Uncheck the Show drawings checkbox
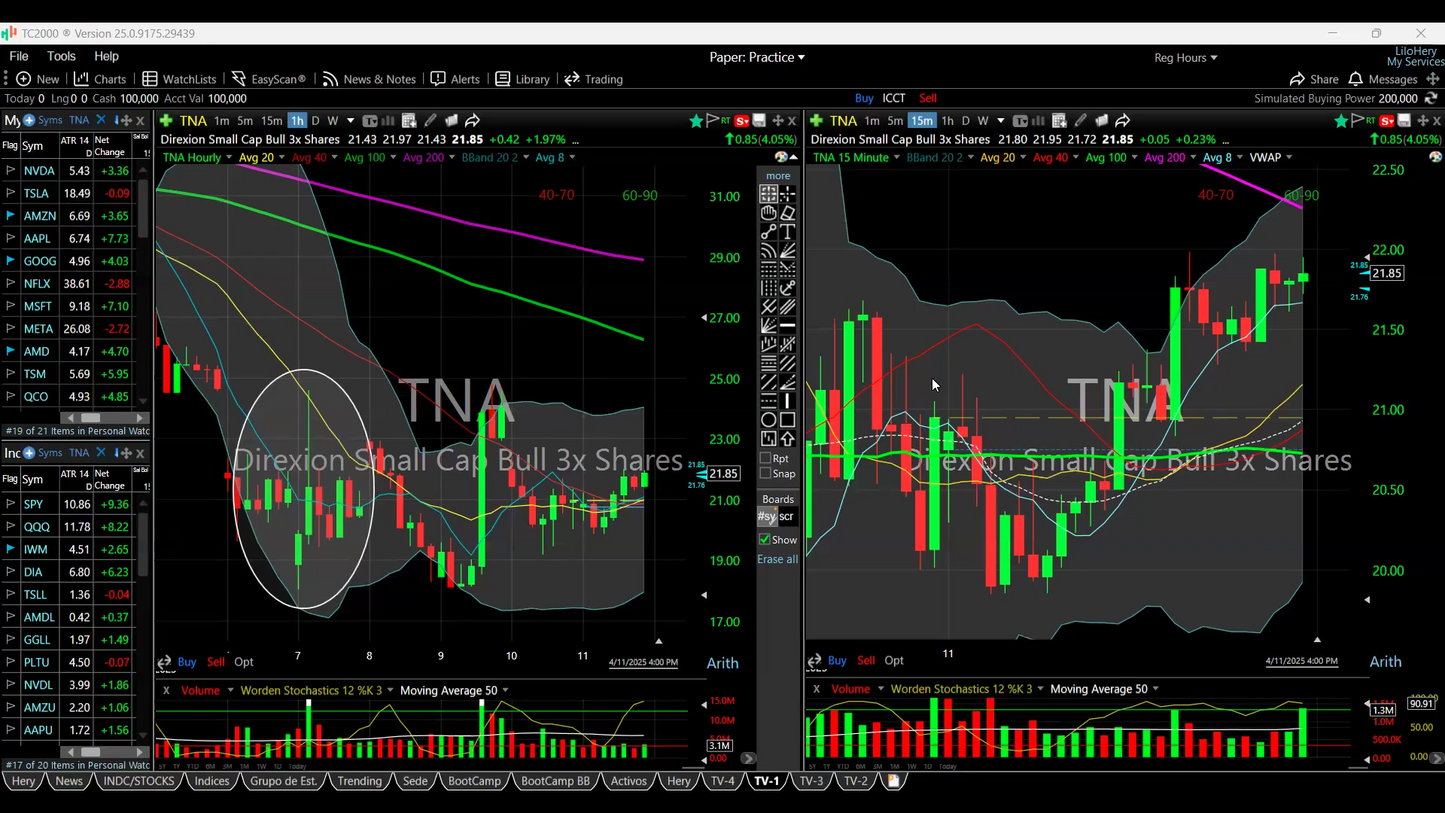This screenshot has height=813, width=1445. click(765, 540)
